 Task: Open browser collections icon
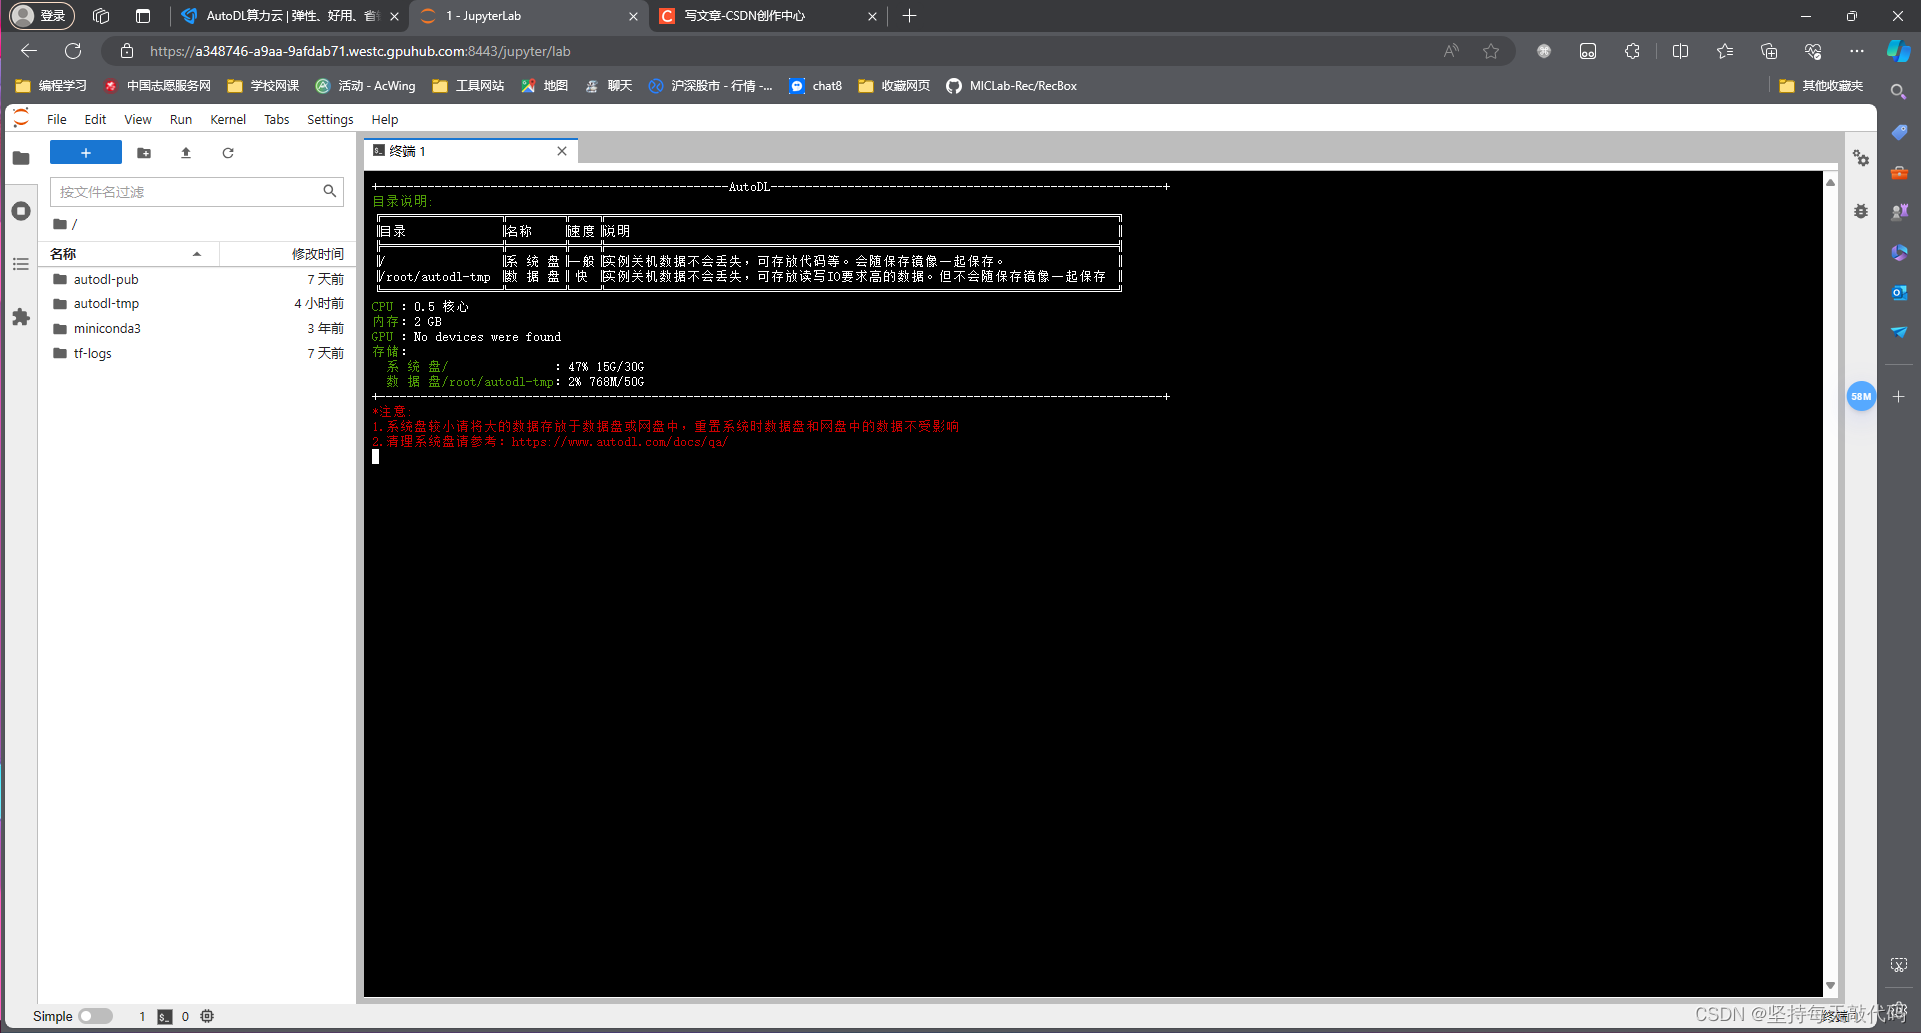click(x=1769, y=51)
